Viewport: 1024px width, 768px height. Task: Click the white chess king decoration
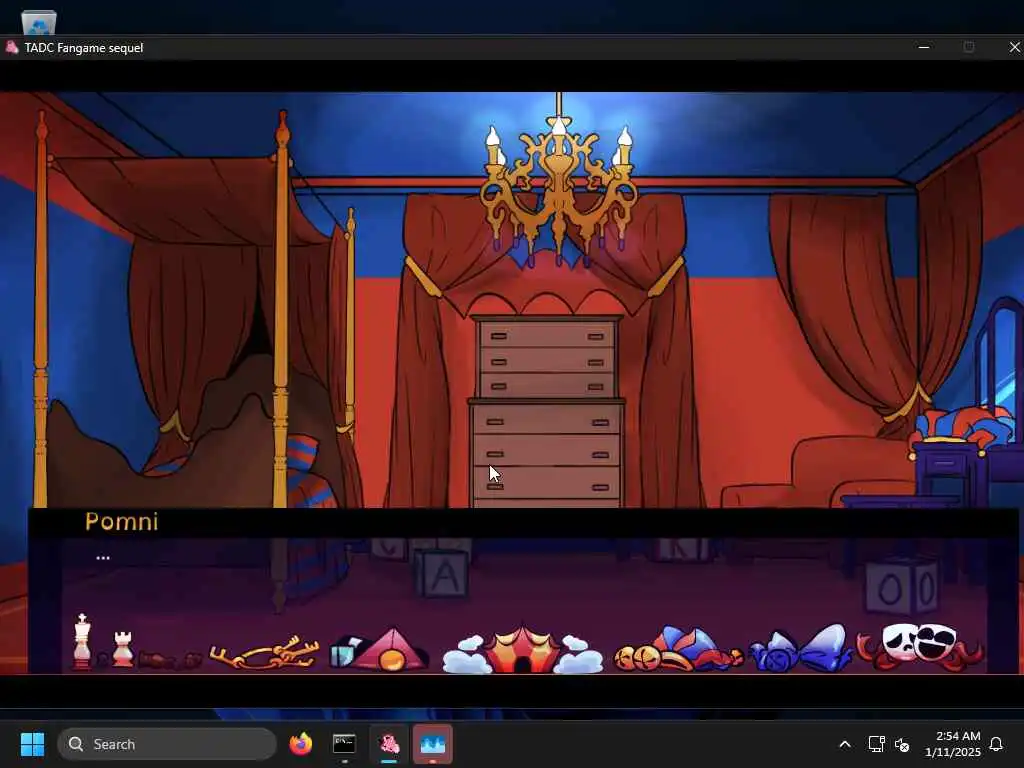tap(82, 641)
